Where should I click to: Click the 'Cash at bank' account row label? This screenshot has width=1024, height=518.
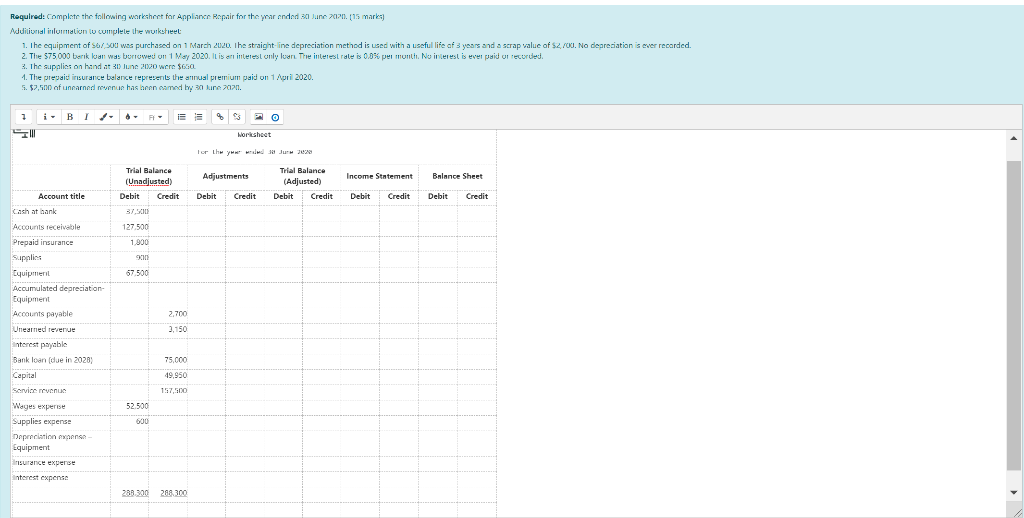click(35, 212)
